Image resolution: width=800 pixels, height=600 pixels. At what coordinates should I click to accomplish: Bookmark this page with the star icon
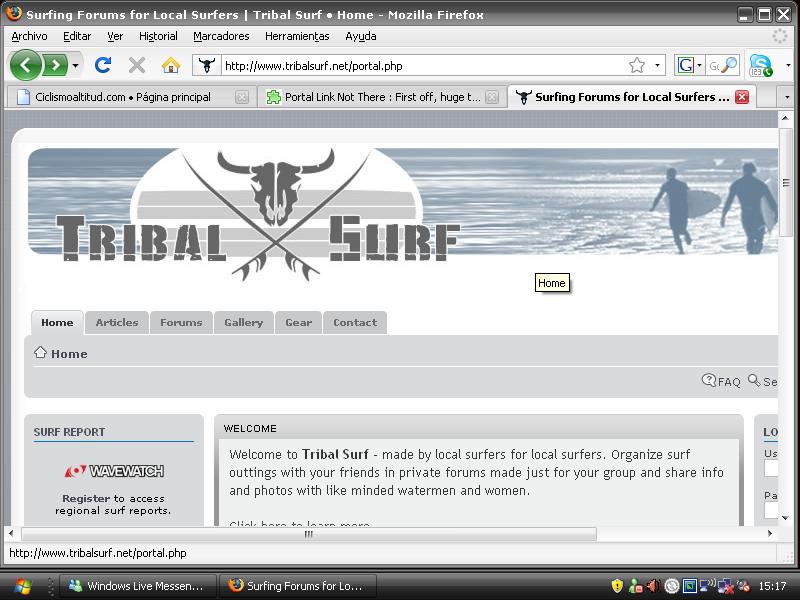(x=637, y=65)
